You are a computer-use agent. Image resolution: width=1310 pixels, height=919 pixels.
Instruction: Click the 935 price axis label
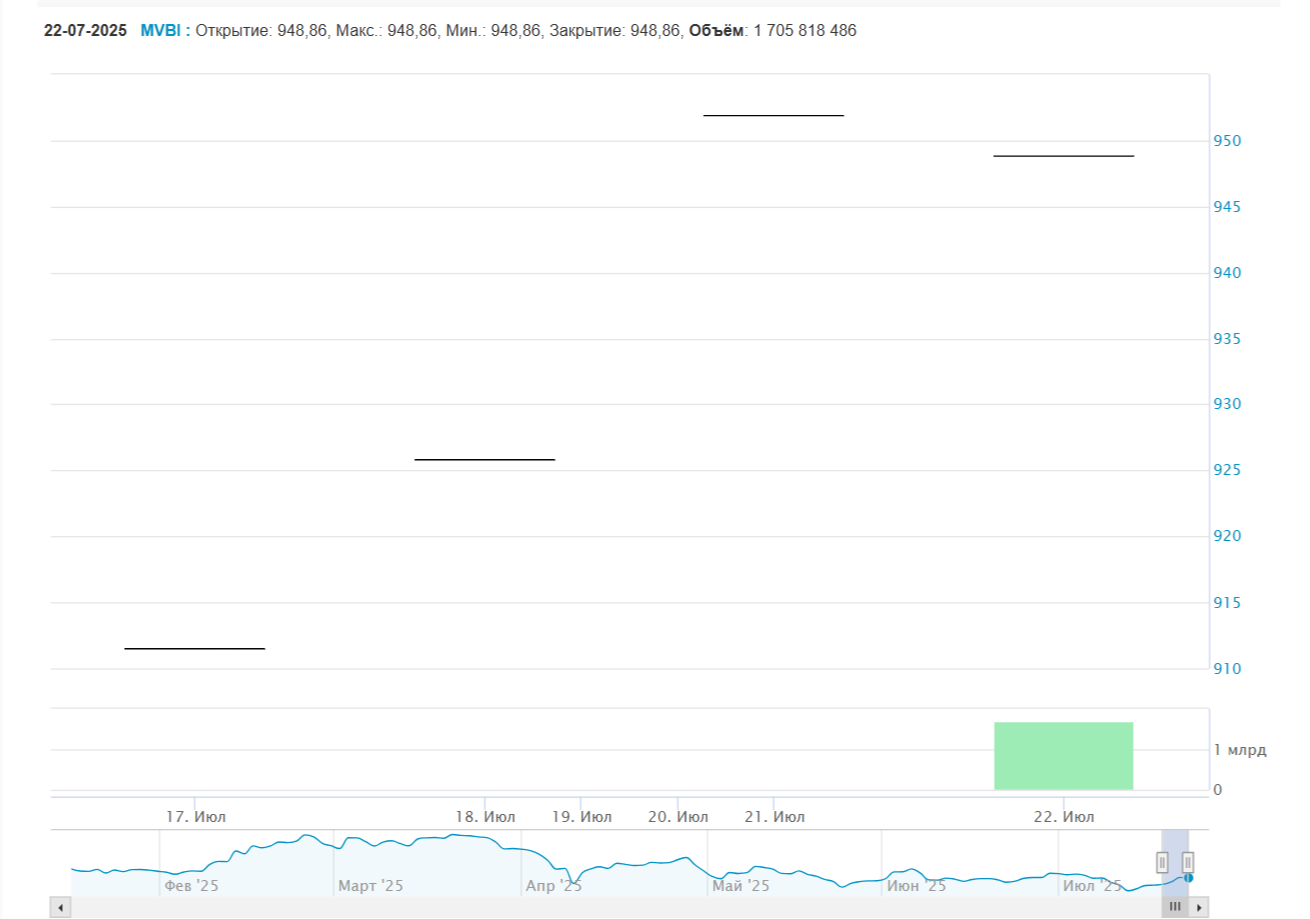pyautogui.click(x=1228, y=339)
